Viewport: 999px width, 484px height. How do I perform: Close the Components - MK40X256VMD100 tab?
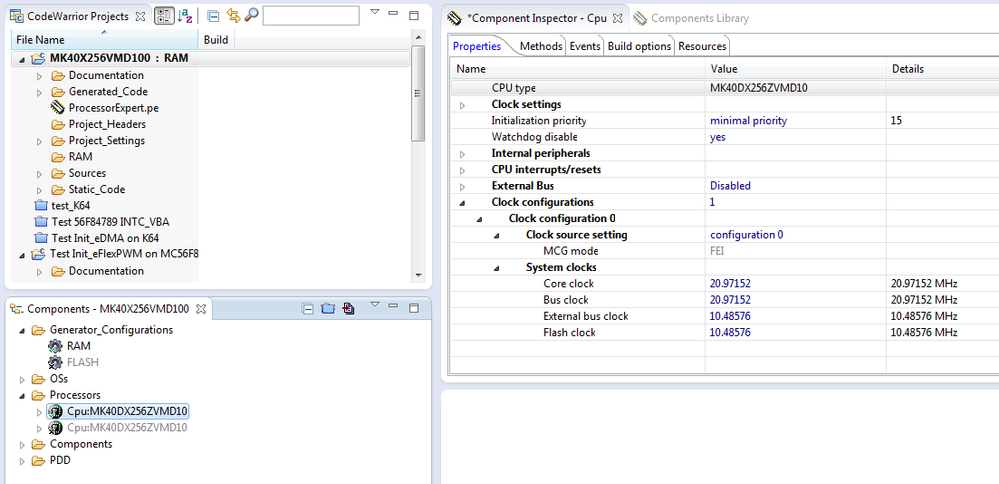201,309
